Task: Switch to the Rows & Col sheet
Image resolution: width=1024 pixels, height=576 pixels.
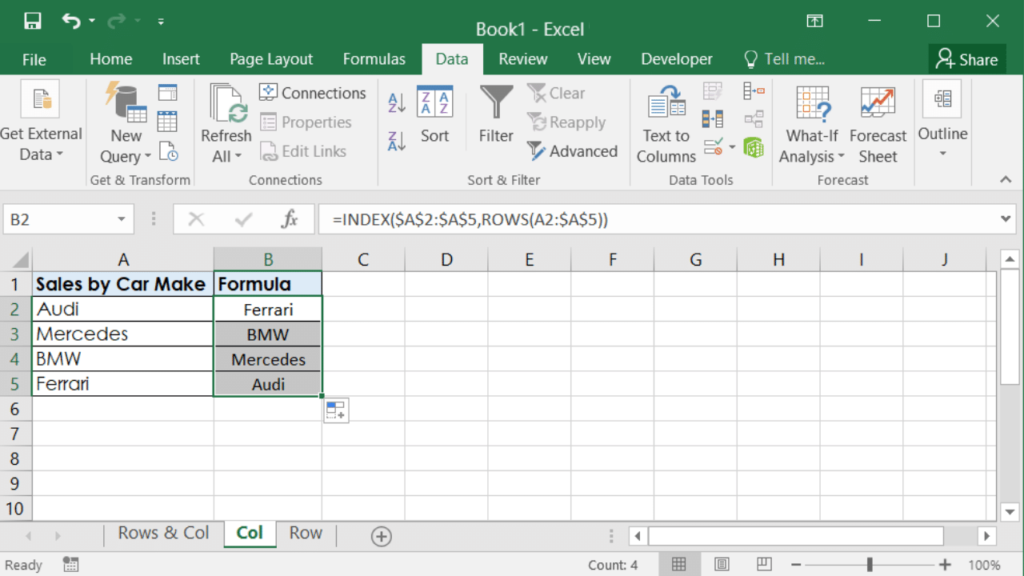Action: pyautogui.click(x=163, y=533)
